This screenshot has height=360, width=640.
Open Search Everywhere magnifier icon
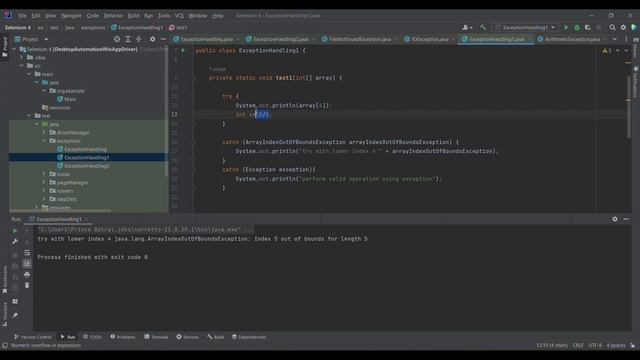(612, 27)
